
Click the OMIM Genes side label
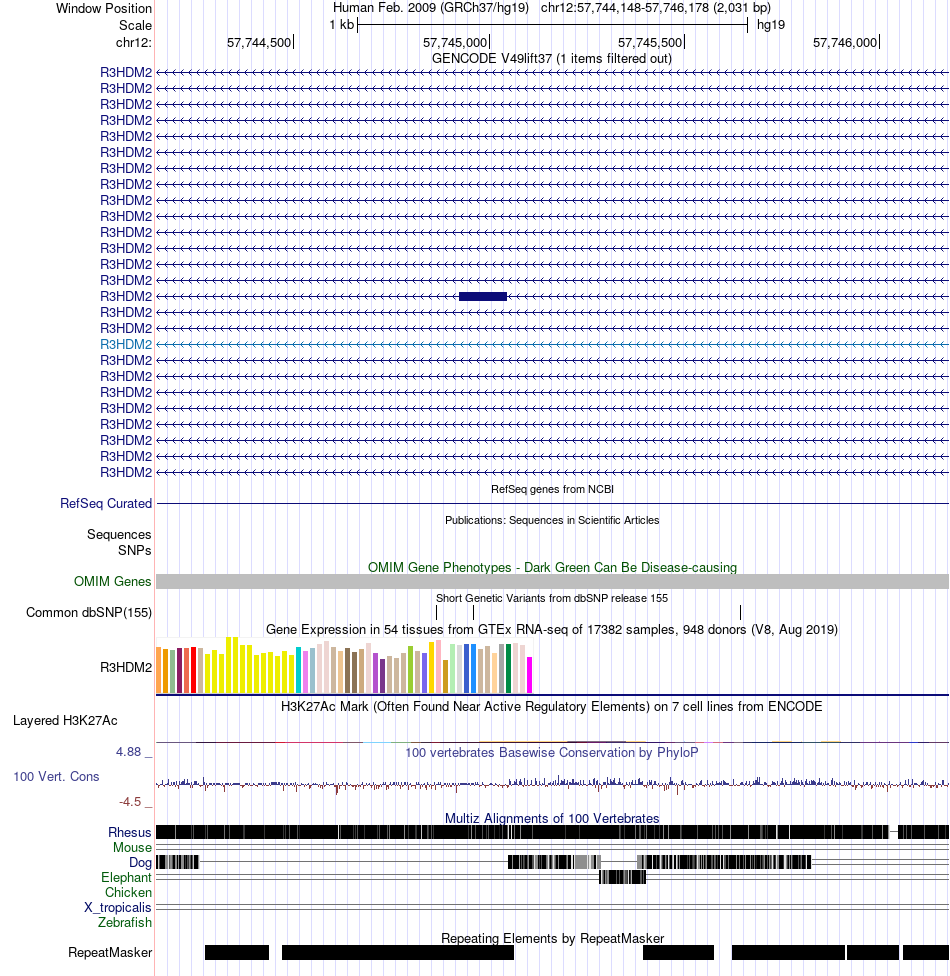click(113, 581)
